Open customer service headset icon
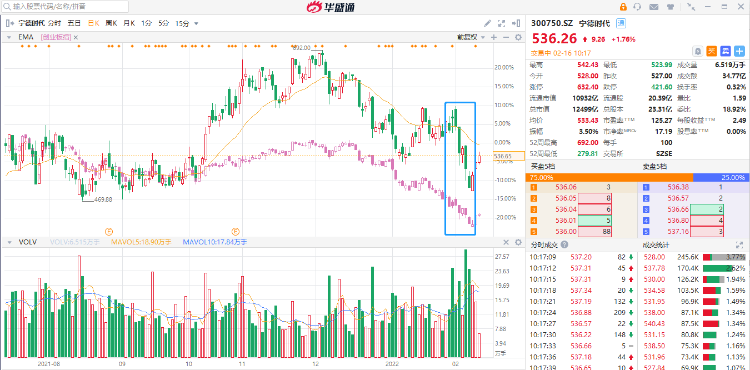This screenshot has height=370, width=750. (637, 7)
